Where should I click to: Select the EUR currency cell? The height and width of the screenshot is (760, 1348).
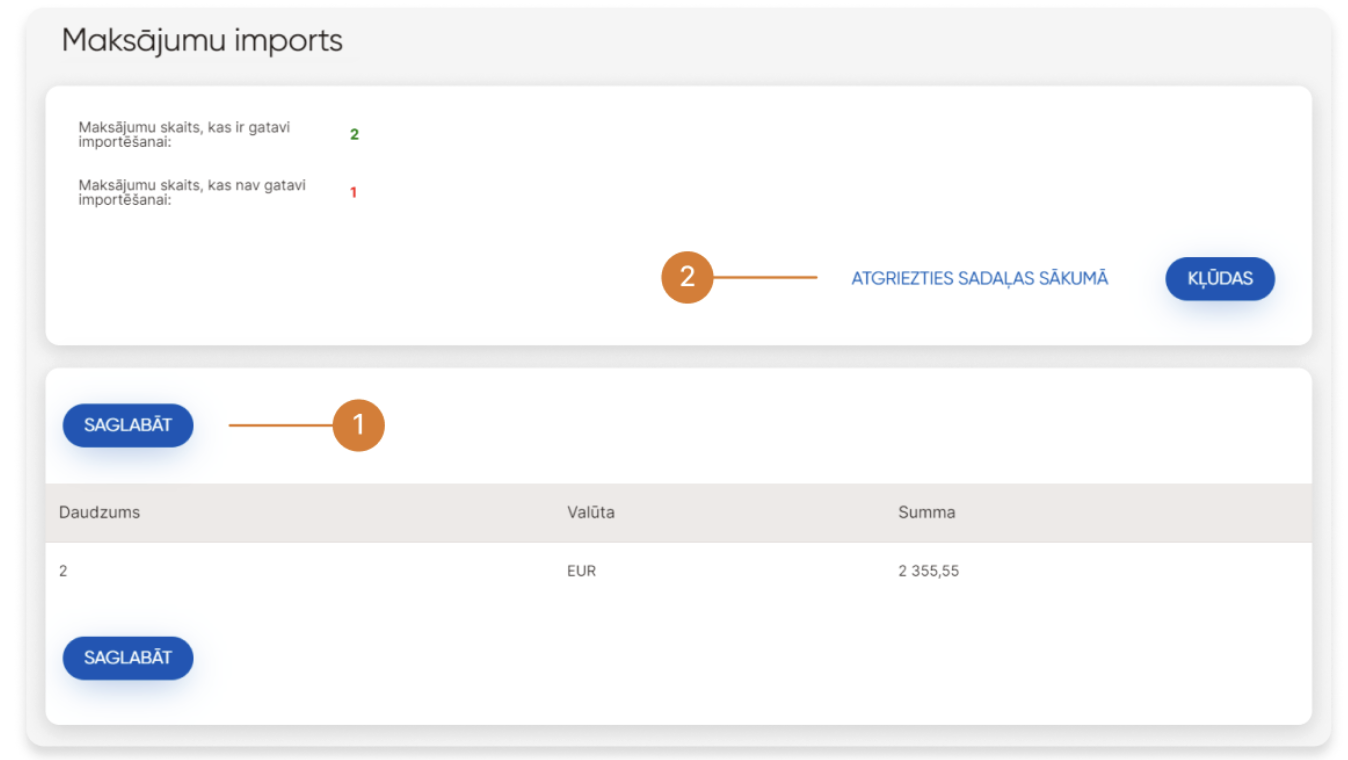coord(581,571)
